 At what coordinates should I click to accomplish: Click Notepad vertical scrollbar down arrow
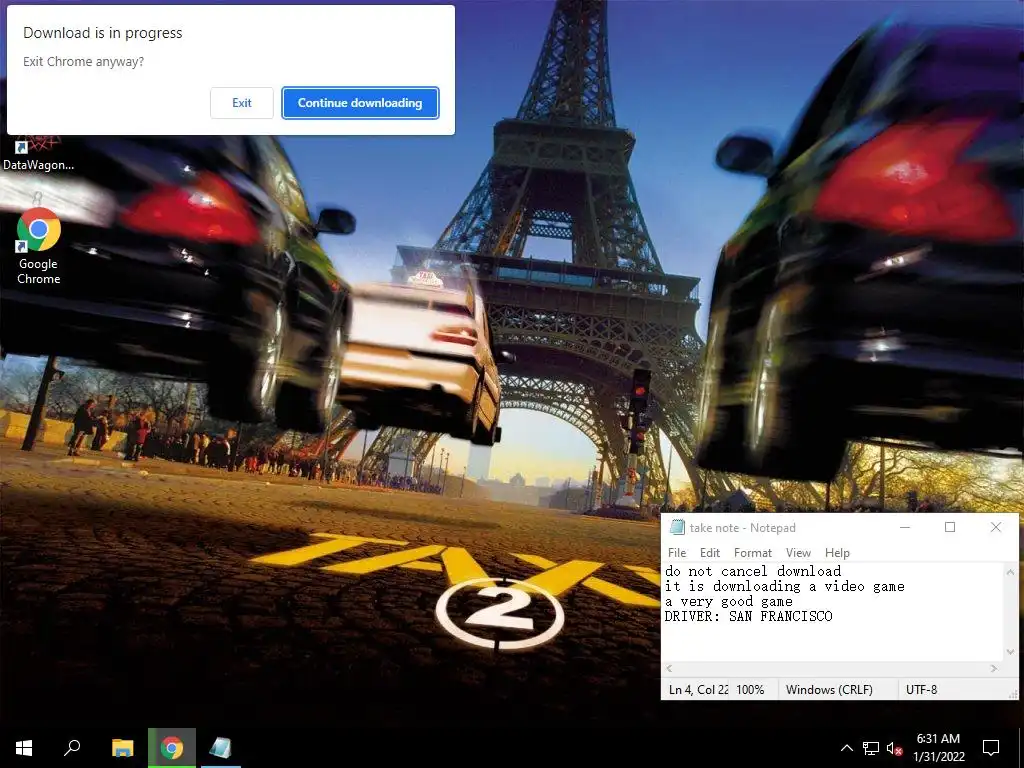click(1010, 652)
